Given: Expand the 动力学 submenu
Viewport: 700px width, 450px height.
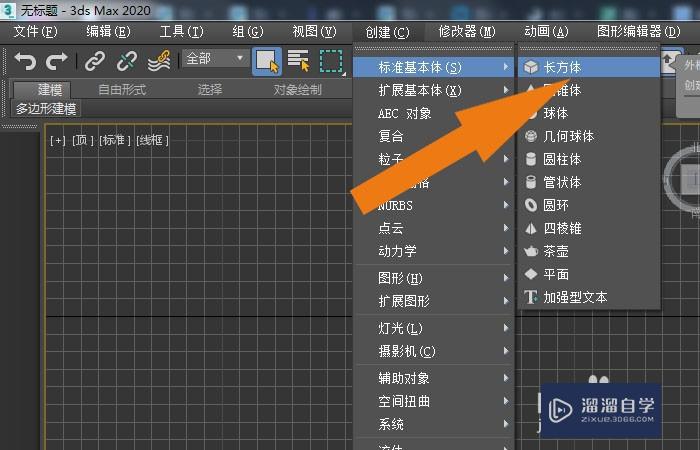Looking at the screenshot, I should pyautogui.click(x=434, y=251).
